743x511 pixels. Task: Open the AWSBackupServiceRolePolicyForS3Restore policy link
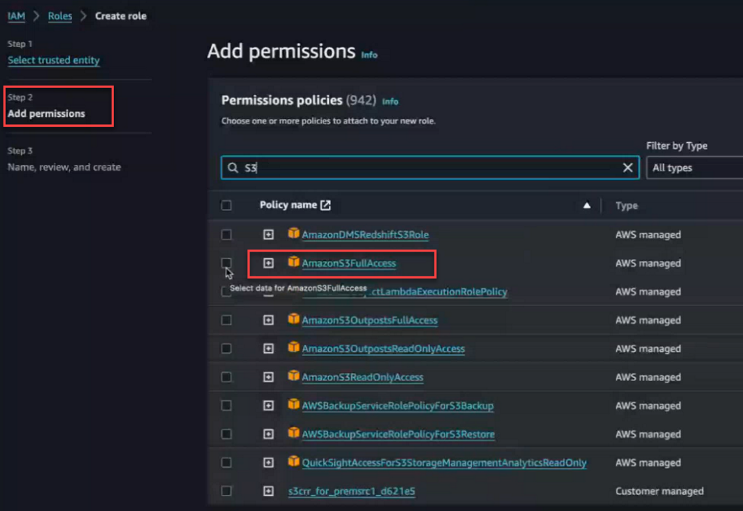coord(398,434)
